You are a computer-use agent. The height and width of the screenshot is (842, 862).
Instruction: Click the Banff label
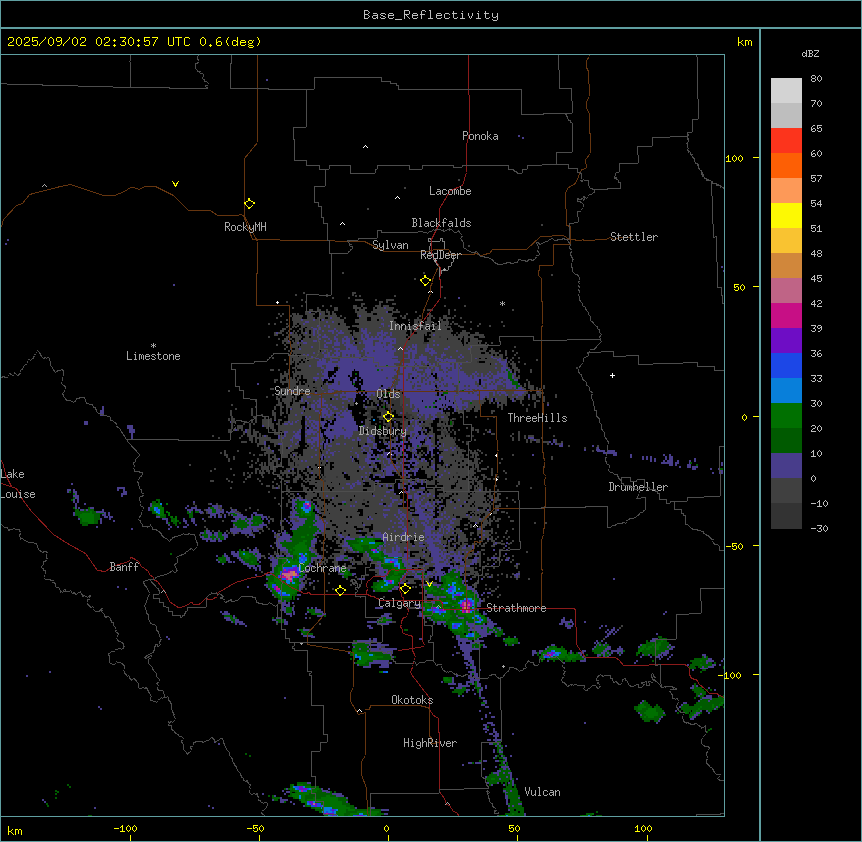coord(124,567)
